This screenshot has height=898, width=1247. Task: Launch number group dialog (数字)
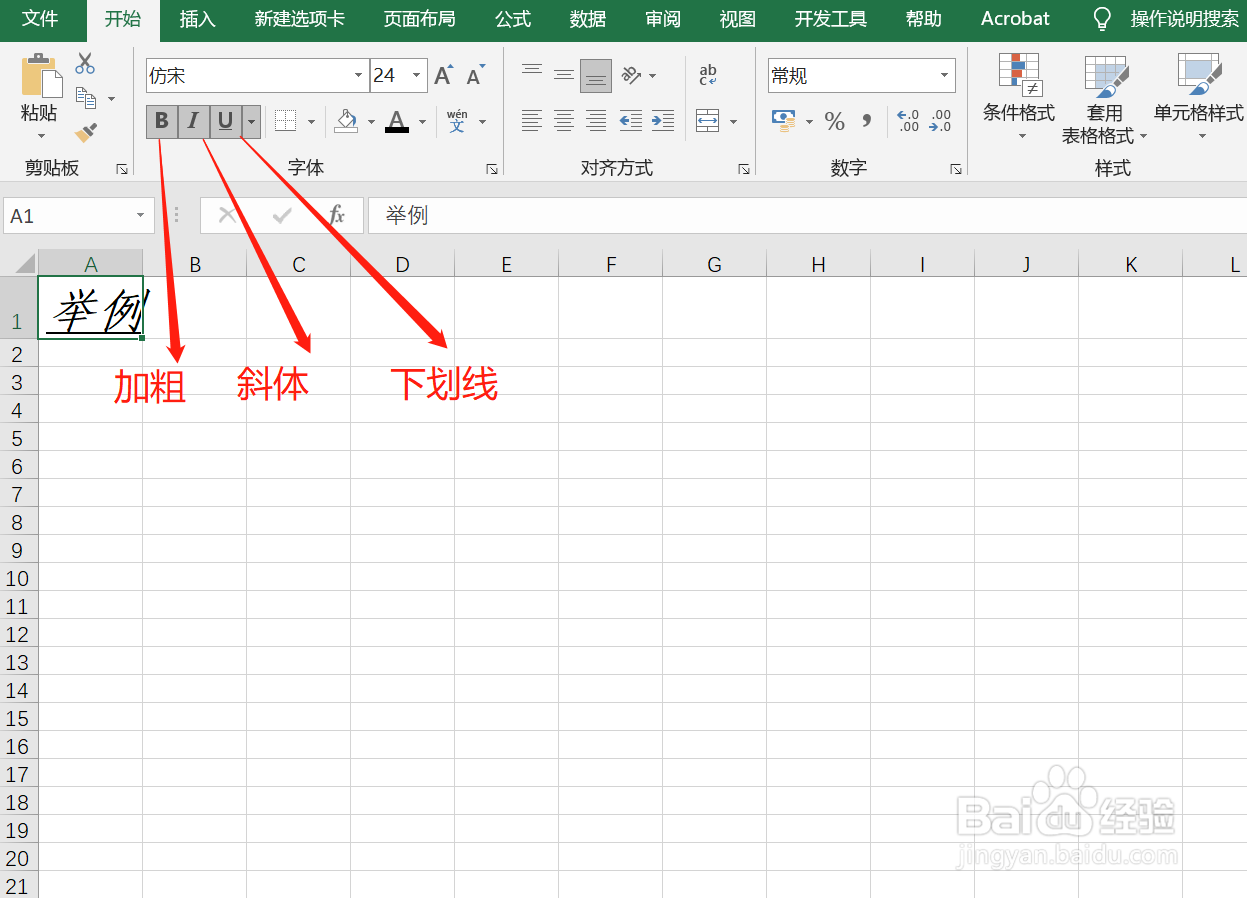pyautogui.click(x=956, y=169)
